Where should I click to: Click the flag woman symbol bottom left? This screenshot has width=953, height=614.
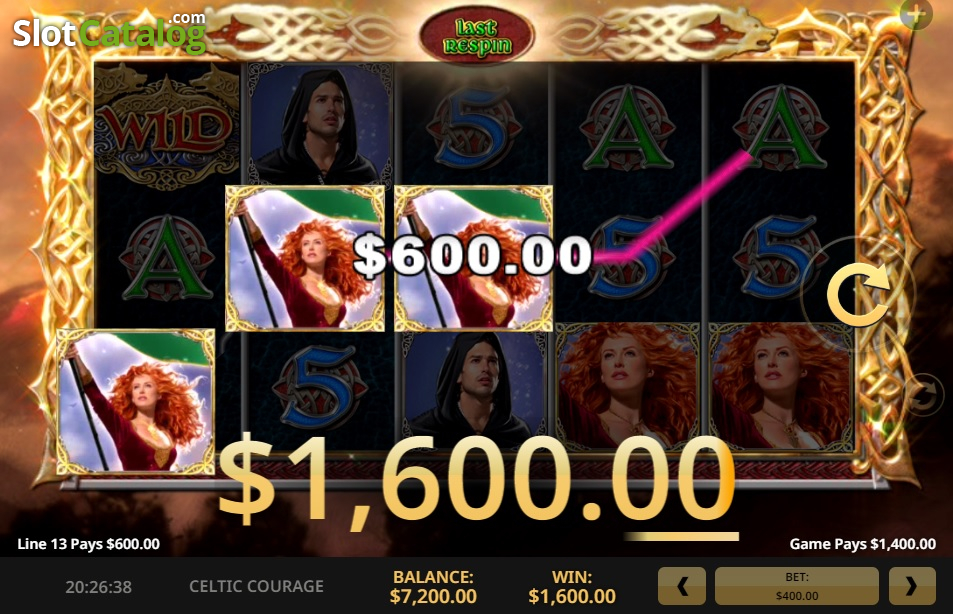coord(136,401)
